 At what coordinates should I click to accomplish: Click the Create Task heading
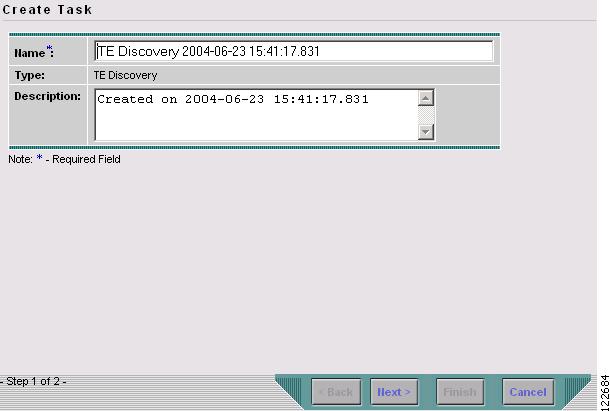click(x=47, y=9)
